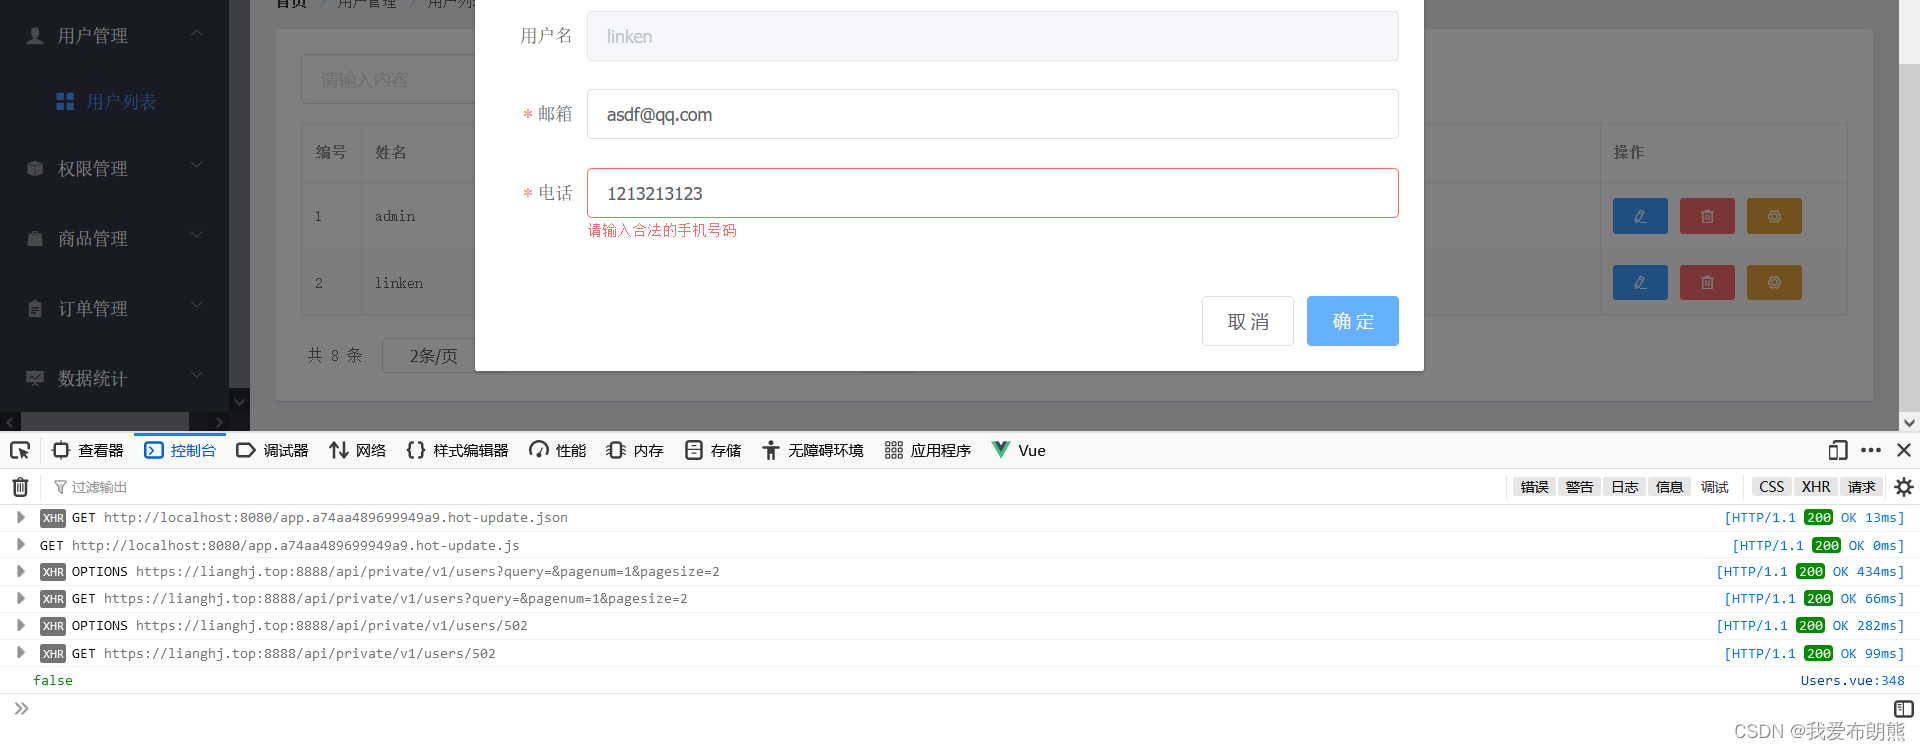
Task: Expand the OPTIONS users?query request entry
Action: tap(20, 571)
